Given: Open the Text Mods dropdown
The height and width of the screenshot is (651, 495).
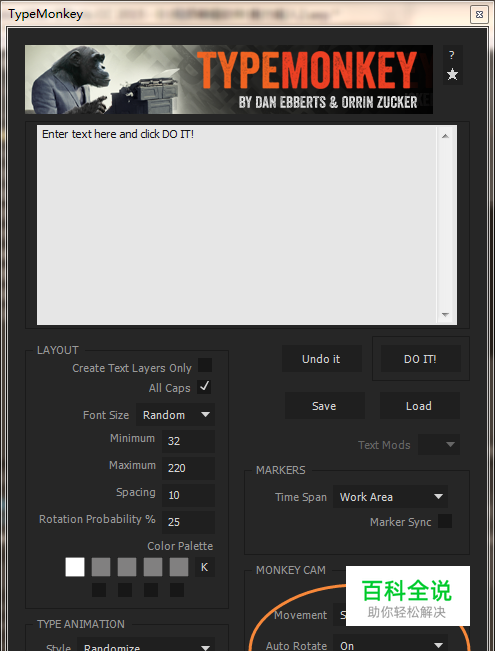Looking at the screenshot, I should [439, 445].
